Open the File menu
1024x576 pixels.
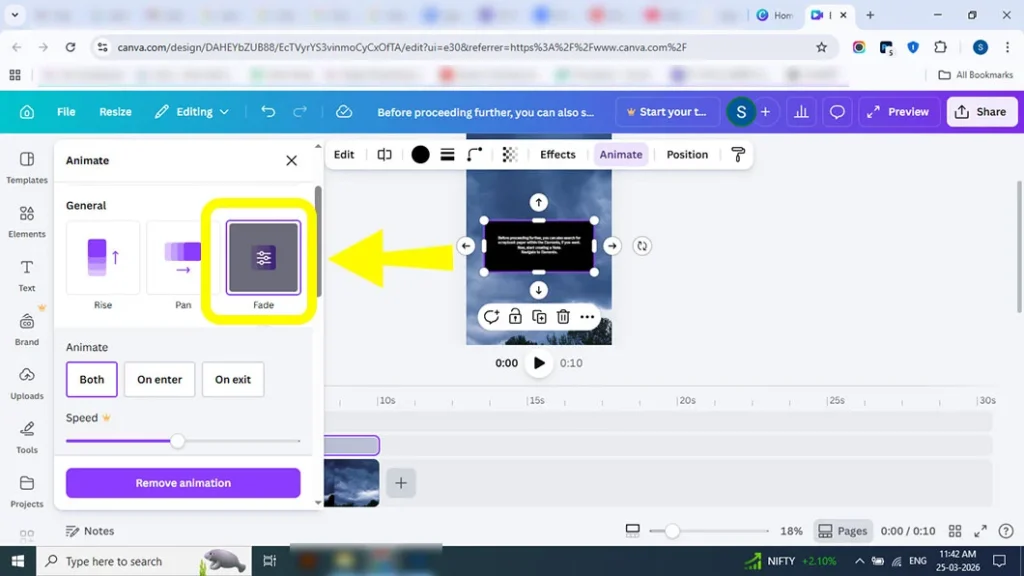point(66,111)
